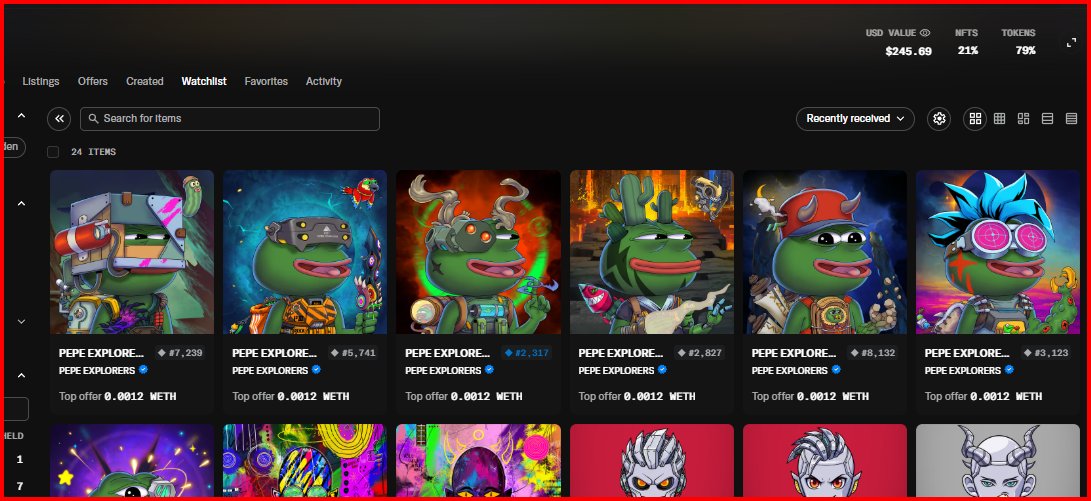Click PEPE EXPLORE... title on #8,132 card
The height and width of the screenshot is (501, 1091).
point(794,353)
